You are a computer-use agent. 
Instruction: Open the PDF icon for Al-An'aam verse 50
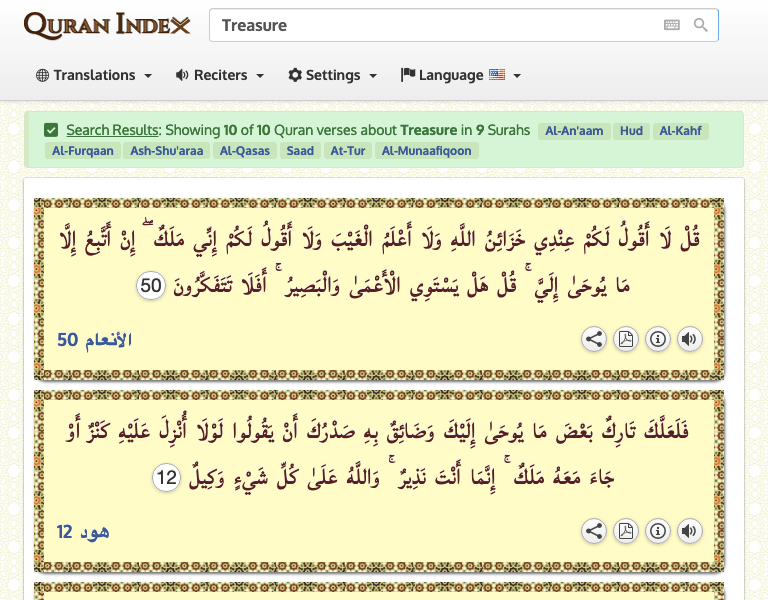pos(626,339)
